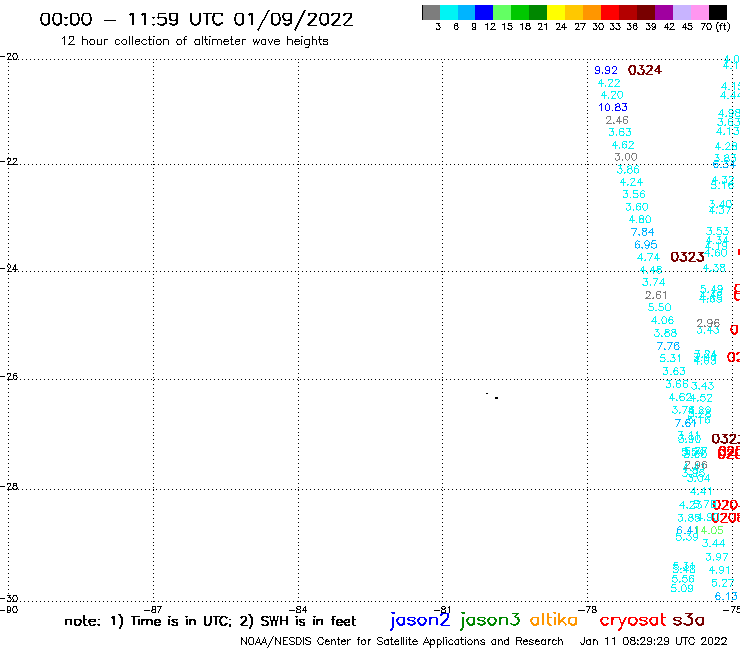The height and width of the screenshot is (650, 740).
Task: Click the -26 latitude axis label
Action: click(9, 377)
